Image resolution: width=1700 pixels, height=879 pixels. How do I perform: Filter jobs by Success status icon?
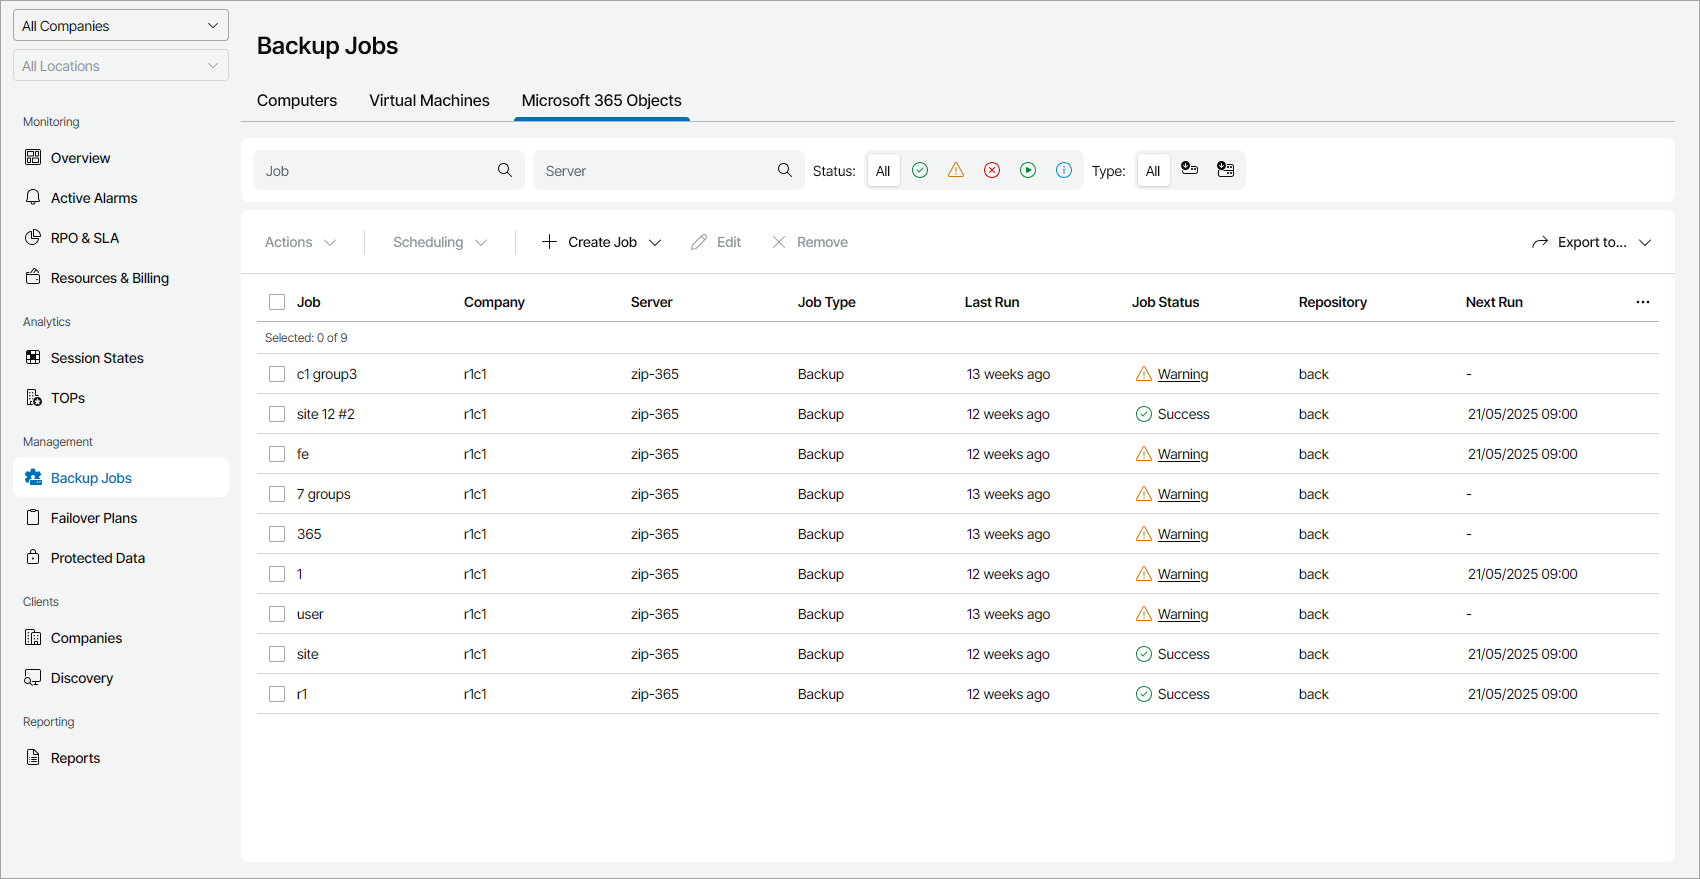[920, 170]
